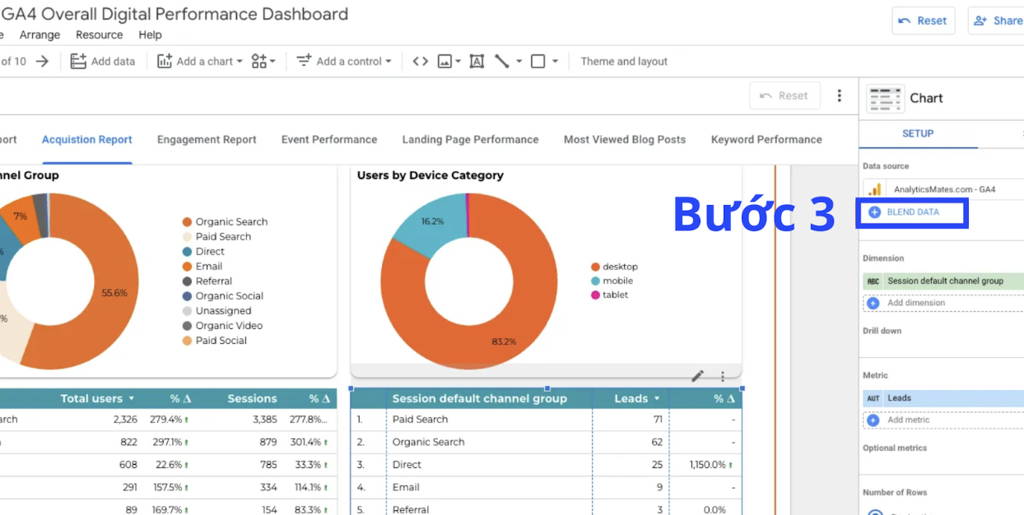Screen dimensions: 1024x515
Task: Click pencil edit icon below device chart
Action: 697,376
